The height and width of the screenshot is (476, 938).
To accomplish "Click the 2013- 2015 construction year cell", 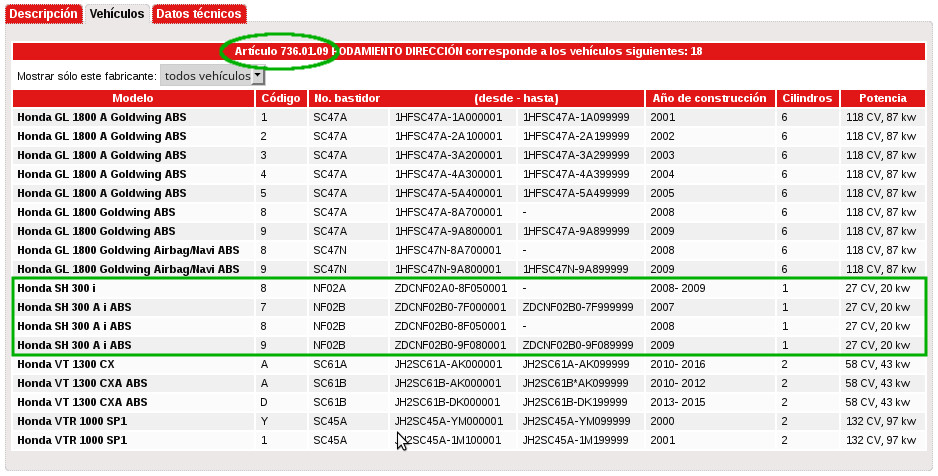I will 677,402.
